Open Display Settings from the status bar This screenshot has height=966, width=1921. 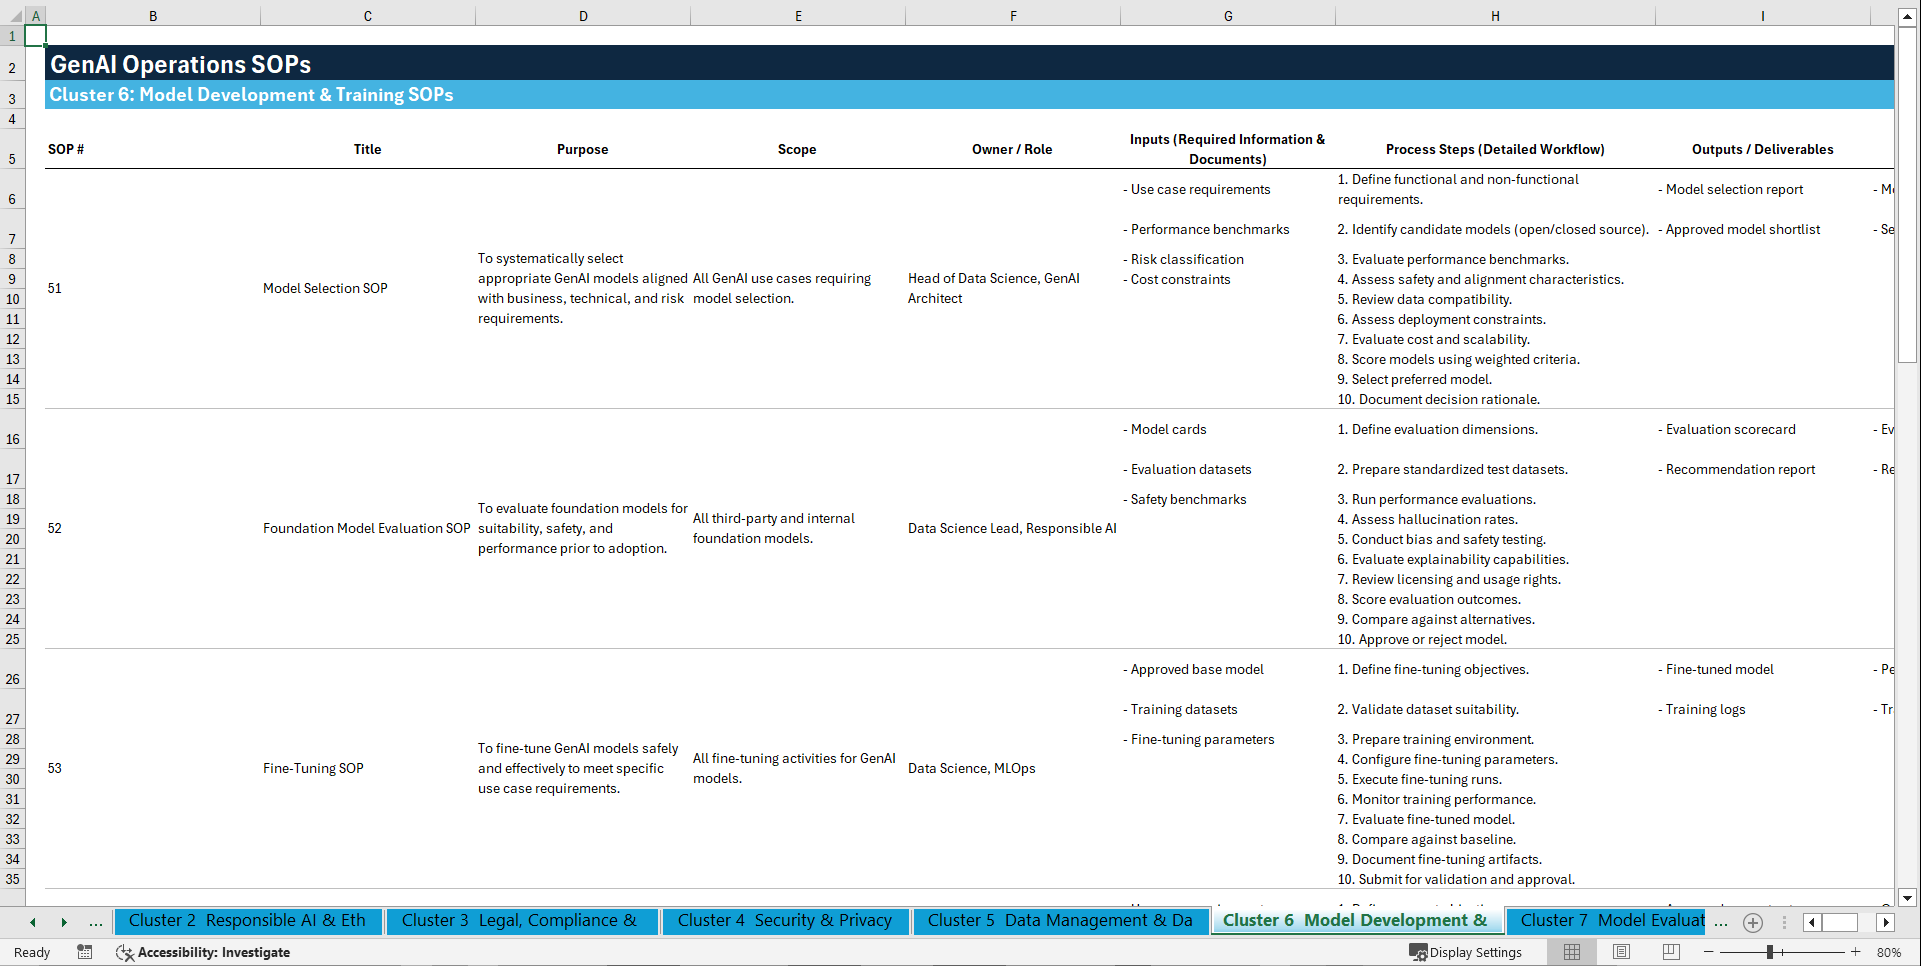(1466, 952)
